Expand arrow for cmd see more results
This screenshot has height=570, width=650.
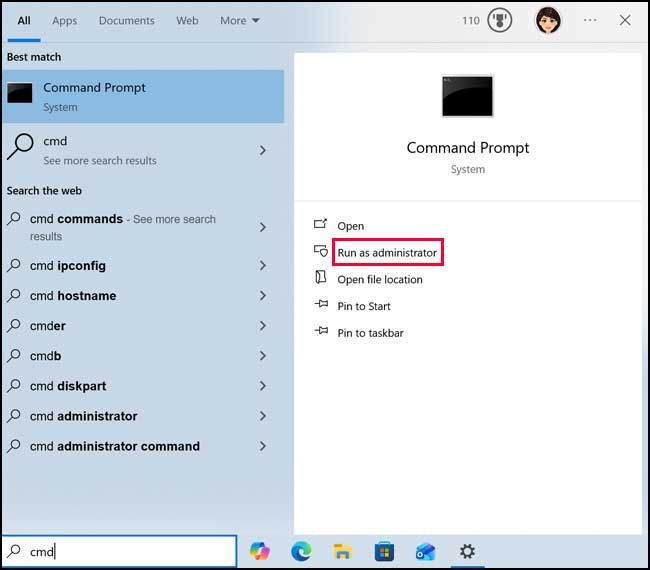point(262,150)
